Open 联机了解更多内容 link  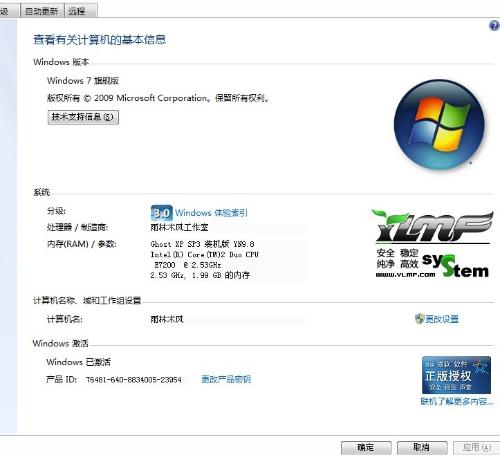(457, 401)
